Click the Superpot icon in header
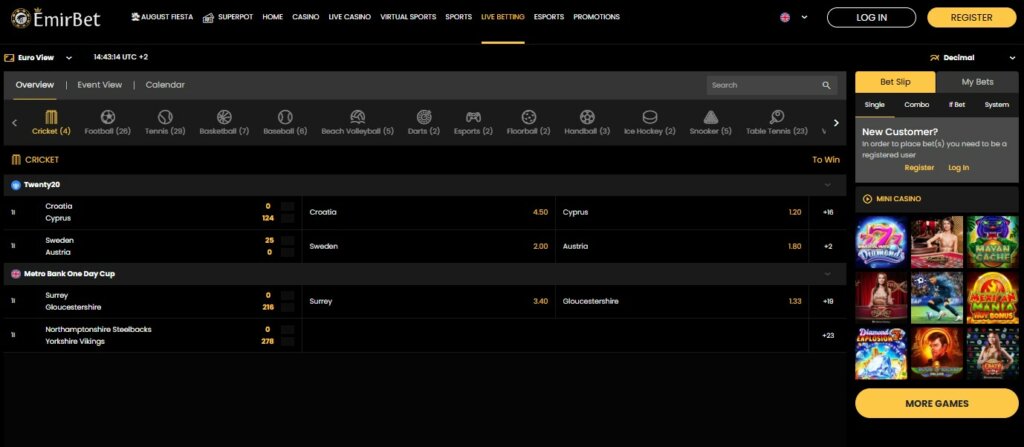Screen dimensions: 1024x447 pyautogui.click(x=208, y=17)
